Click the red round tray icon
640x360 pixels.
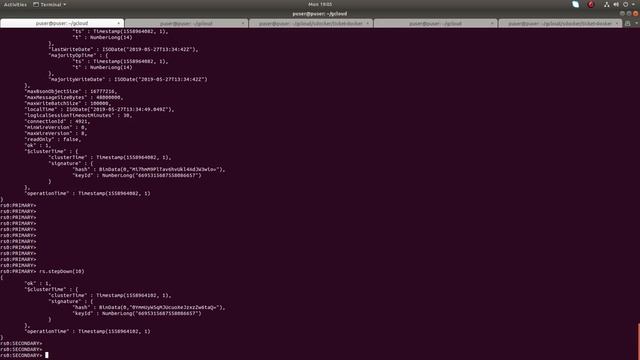pyautogui.click(x=591, y=4)
